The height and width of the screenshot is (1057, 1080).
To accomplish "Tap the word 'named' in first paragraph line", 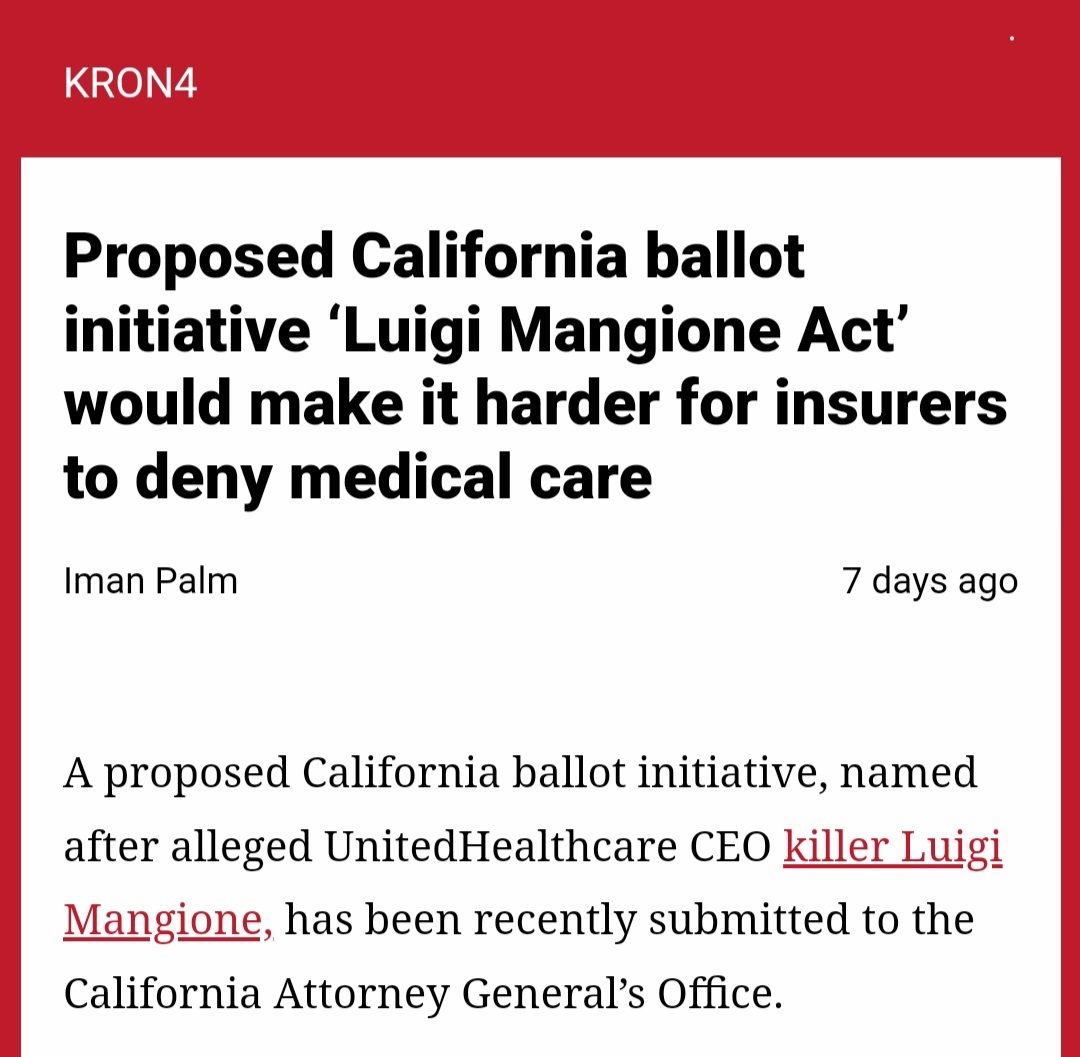I will [908, 773].
